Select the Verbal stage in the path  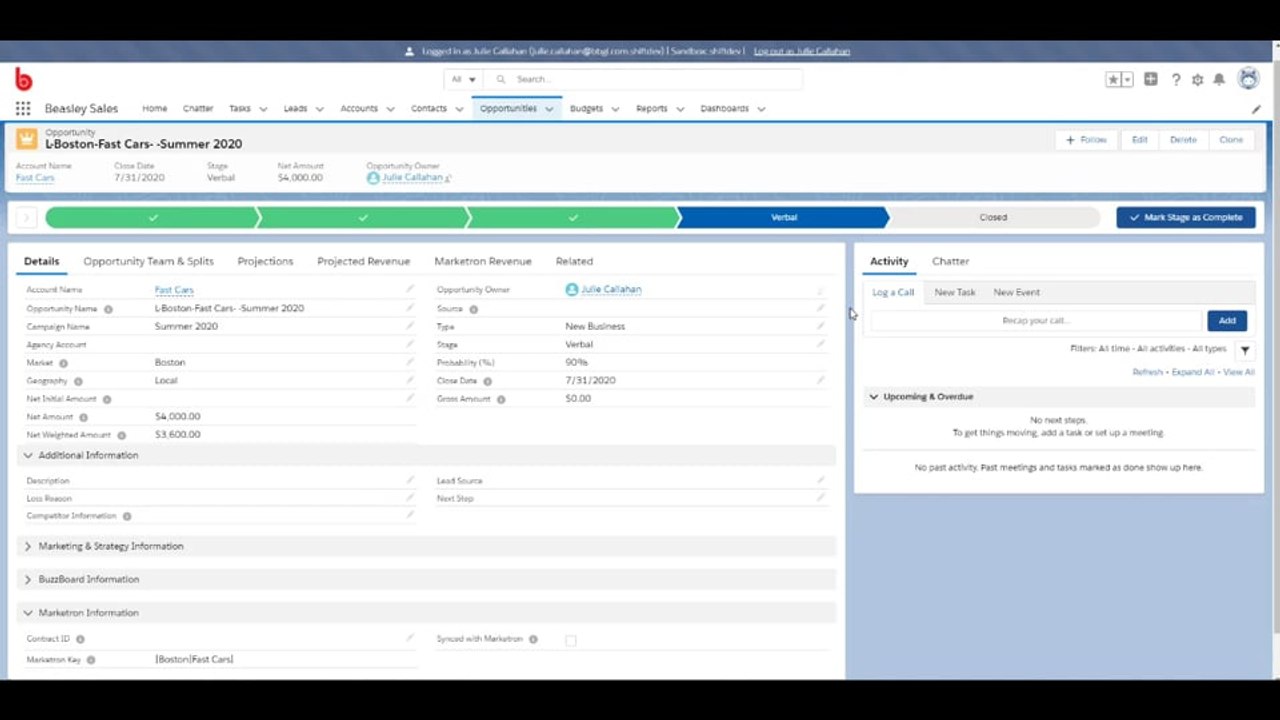click(x=784, y=217)
